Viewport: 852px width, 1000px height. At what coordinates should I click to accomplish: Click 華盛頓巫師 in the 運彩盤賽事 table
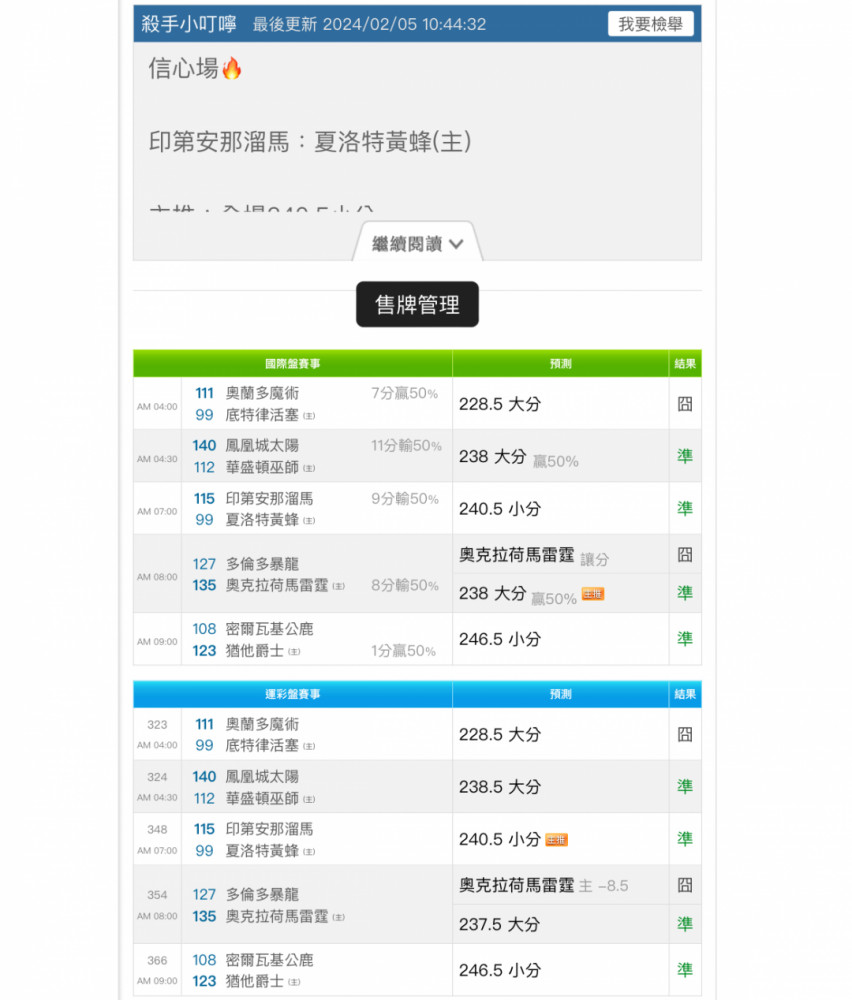pos(262,798)
